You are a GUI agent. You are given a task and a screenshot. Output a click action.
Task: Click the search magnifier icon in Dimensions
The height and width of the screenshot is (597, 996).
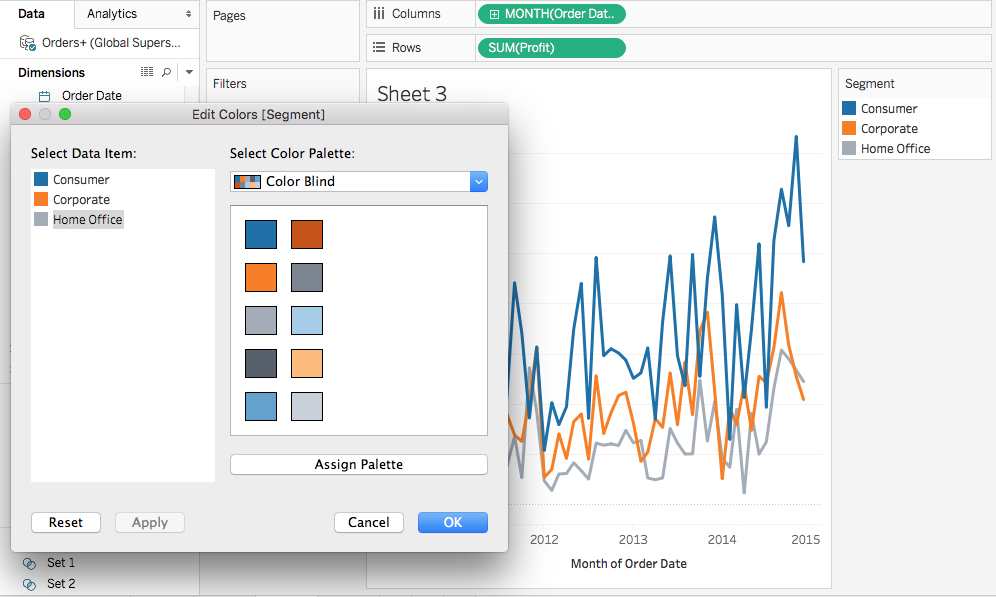166,72
